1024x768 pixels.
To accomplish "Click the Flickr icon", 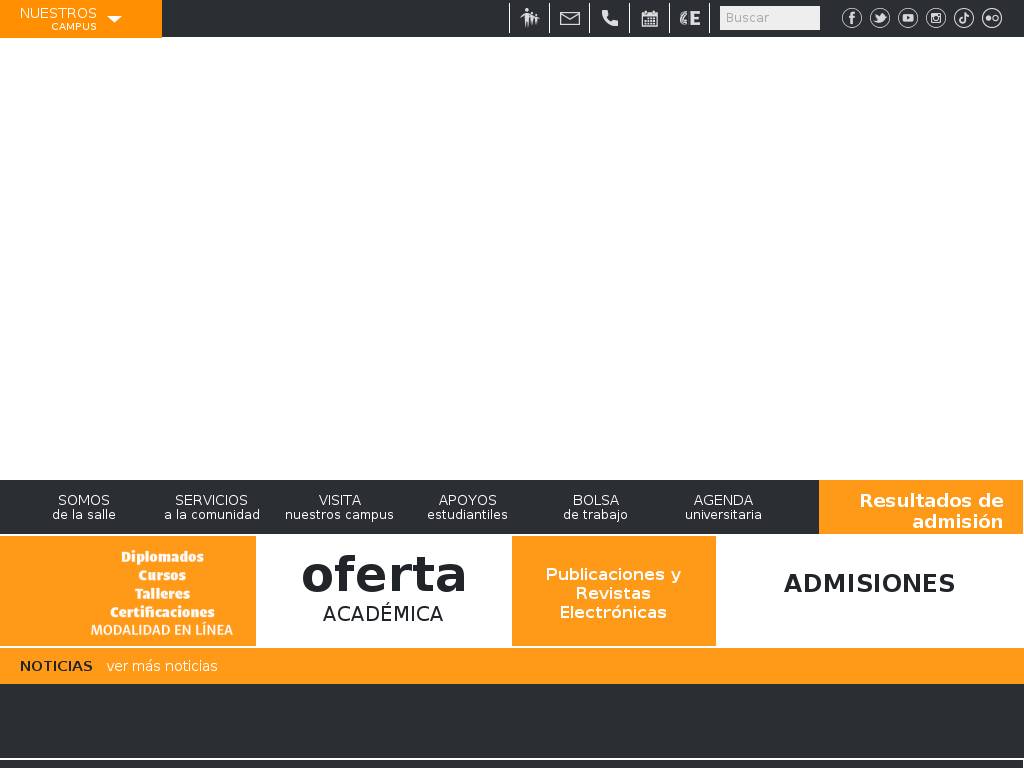I will tap(992, 18).
